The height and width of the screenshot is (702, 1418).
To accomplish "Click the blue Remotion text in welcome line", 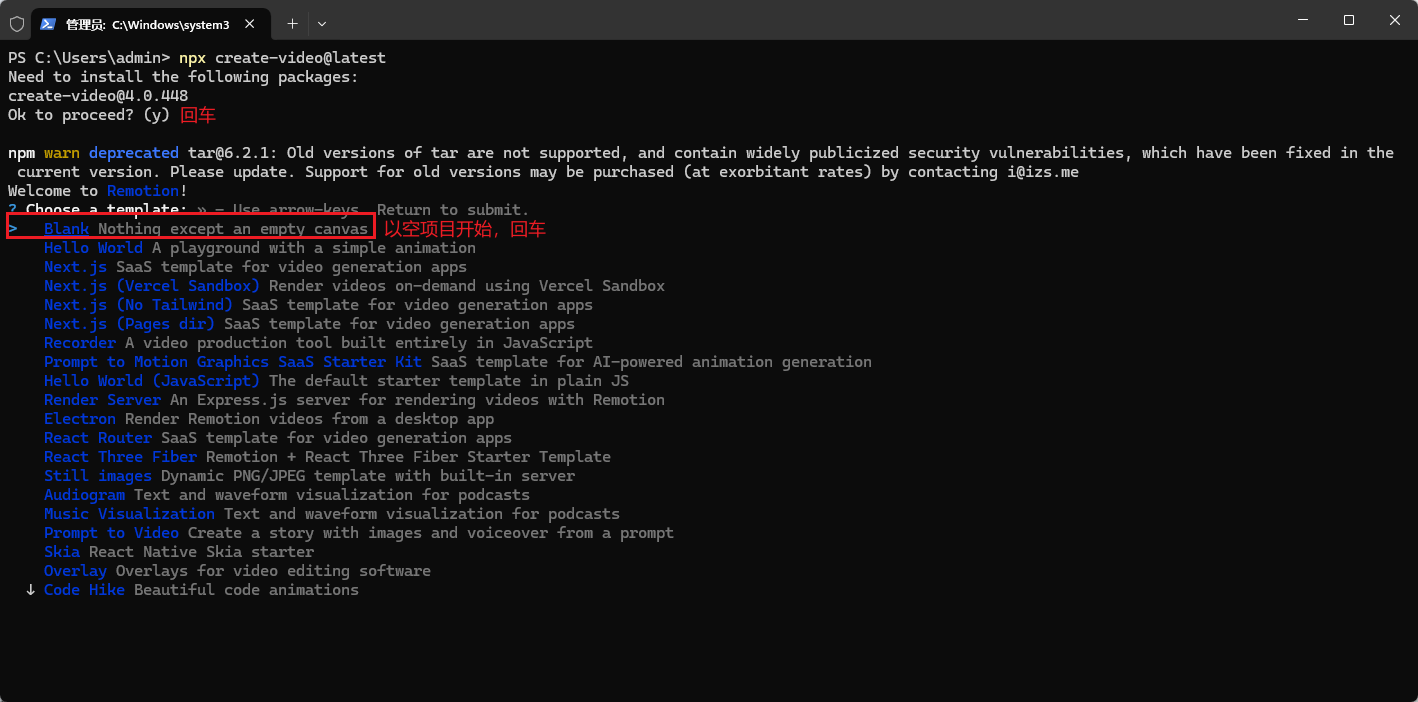I will pos(143,191).
